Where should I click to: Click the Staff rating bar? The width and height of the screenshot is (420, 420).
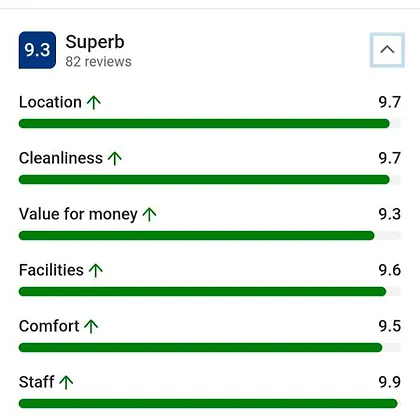(210, 404)
